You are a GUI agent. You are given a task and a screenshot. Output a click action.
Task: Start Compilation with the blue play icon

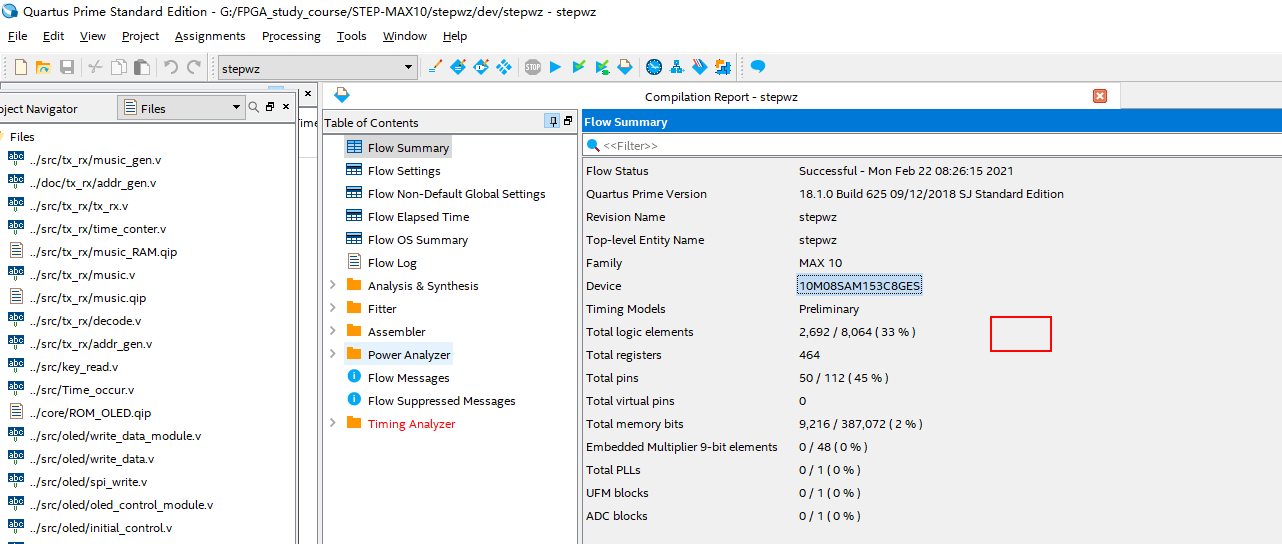click(x=556, y=67)
